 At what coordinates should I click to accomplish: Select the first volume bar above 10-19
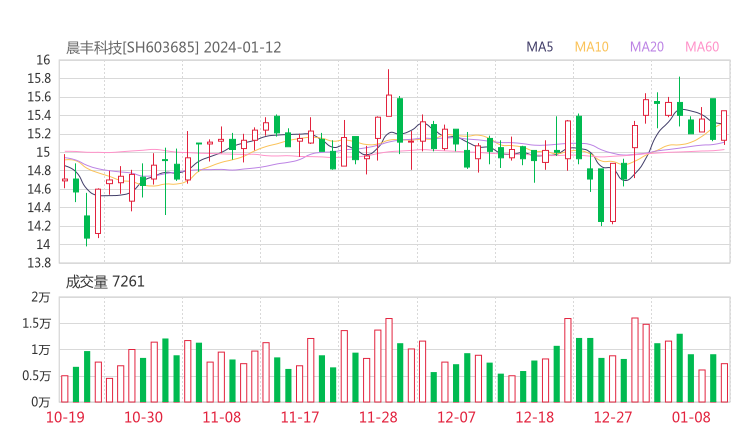(x=65, y=389)
